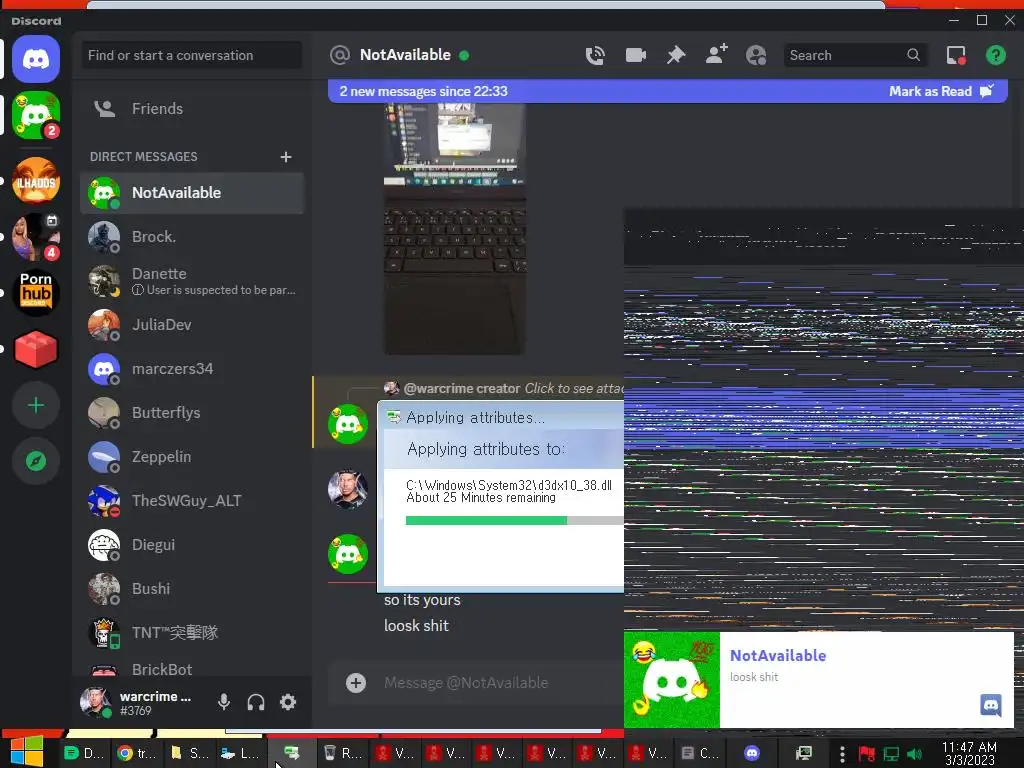Select NotAvailable direct message

(191, 193)
